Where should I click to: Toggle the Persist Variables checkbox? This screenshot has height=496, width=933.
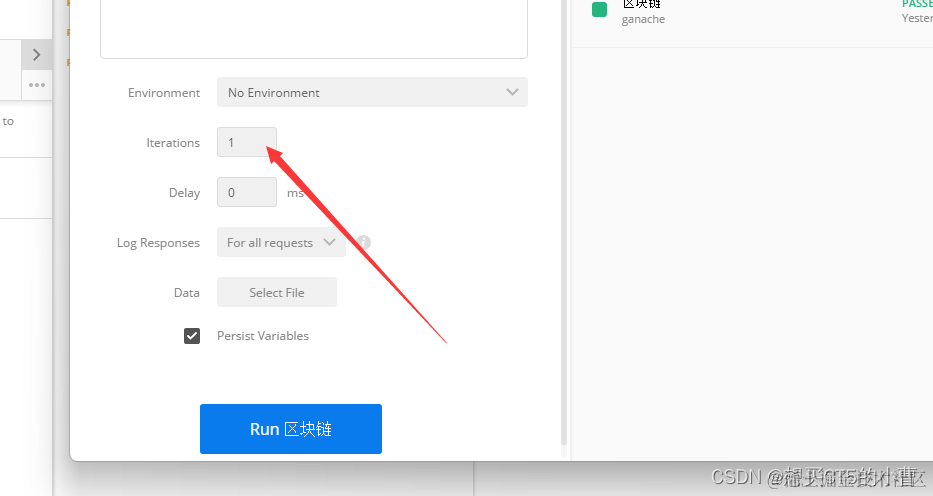tap(192, 336)
